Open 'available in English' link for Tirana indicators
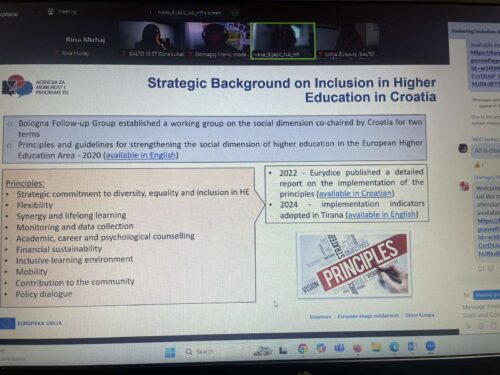The image size is (500, 375). click(382, 214)
